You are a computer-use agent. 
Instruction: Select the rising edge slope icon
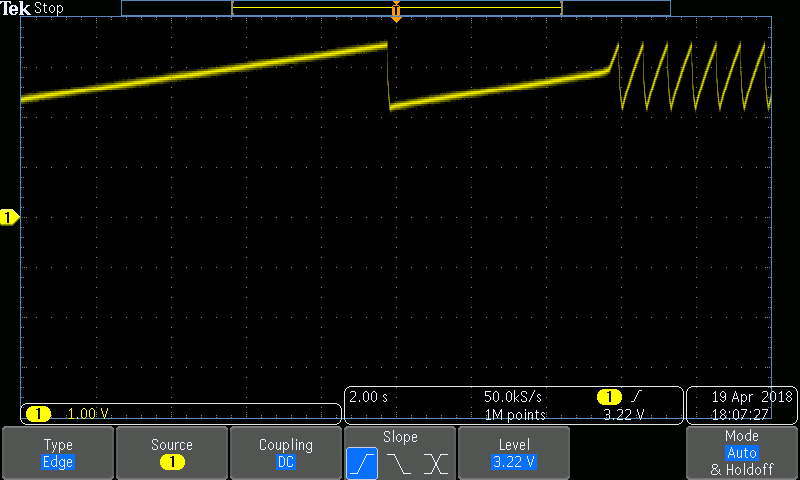(362, 463)
